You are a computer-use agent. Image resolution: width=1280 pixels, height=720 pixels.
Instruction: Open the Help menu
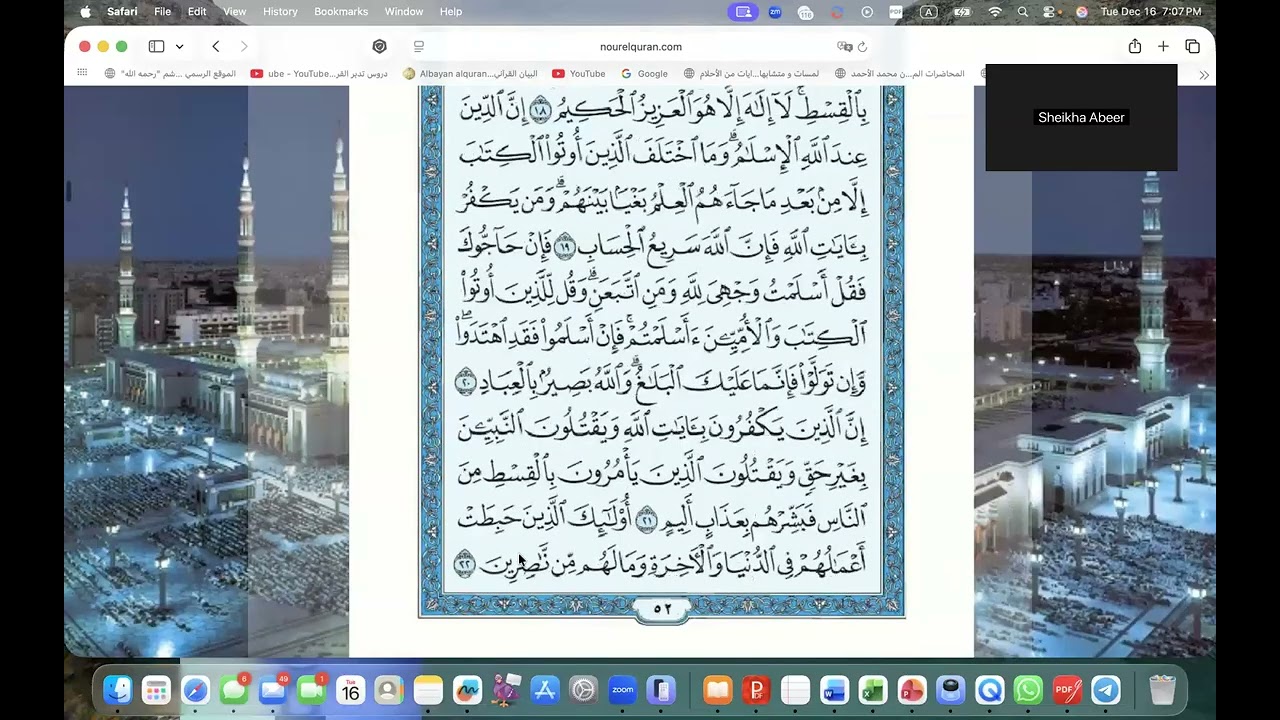click(x=451, y=12)
